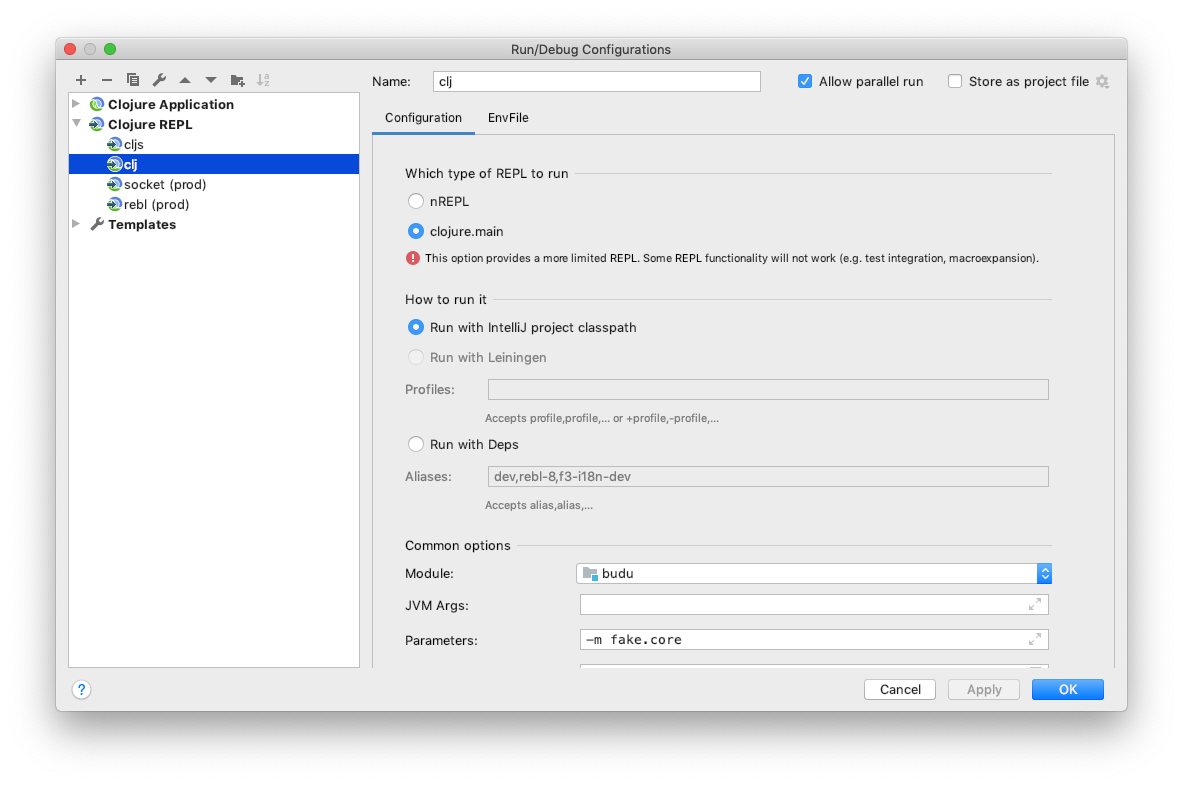Move the selected configuration down
Viewport: 1183px width, 785px height.
(211, 80)
